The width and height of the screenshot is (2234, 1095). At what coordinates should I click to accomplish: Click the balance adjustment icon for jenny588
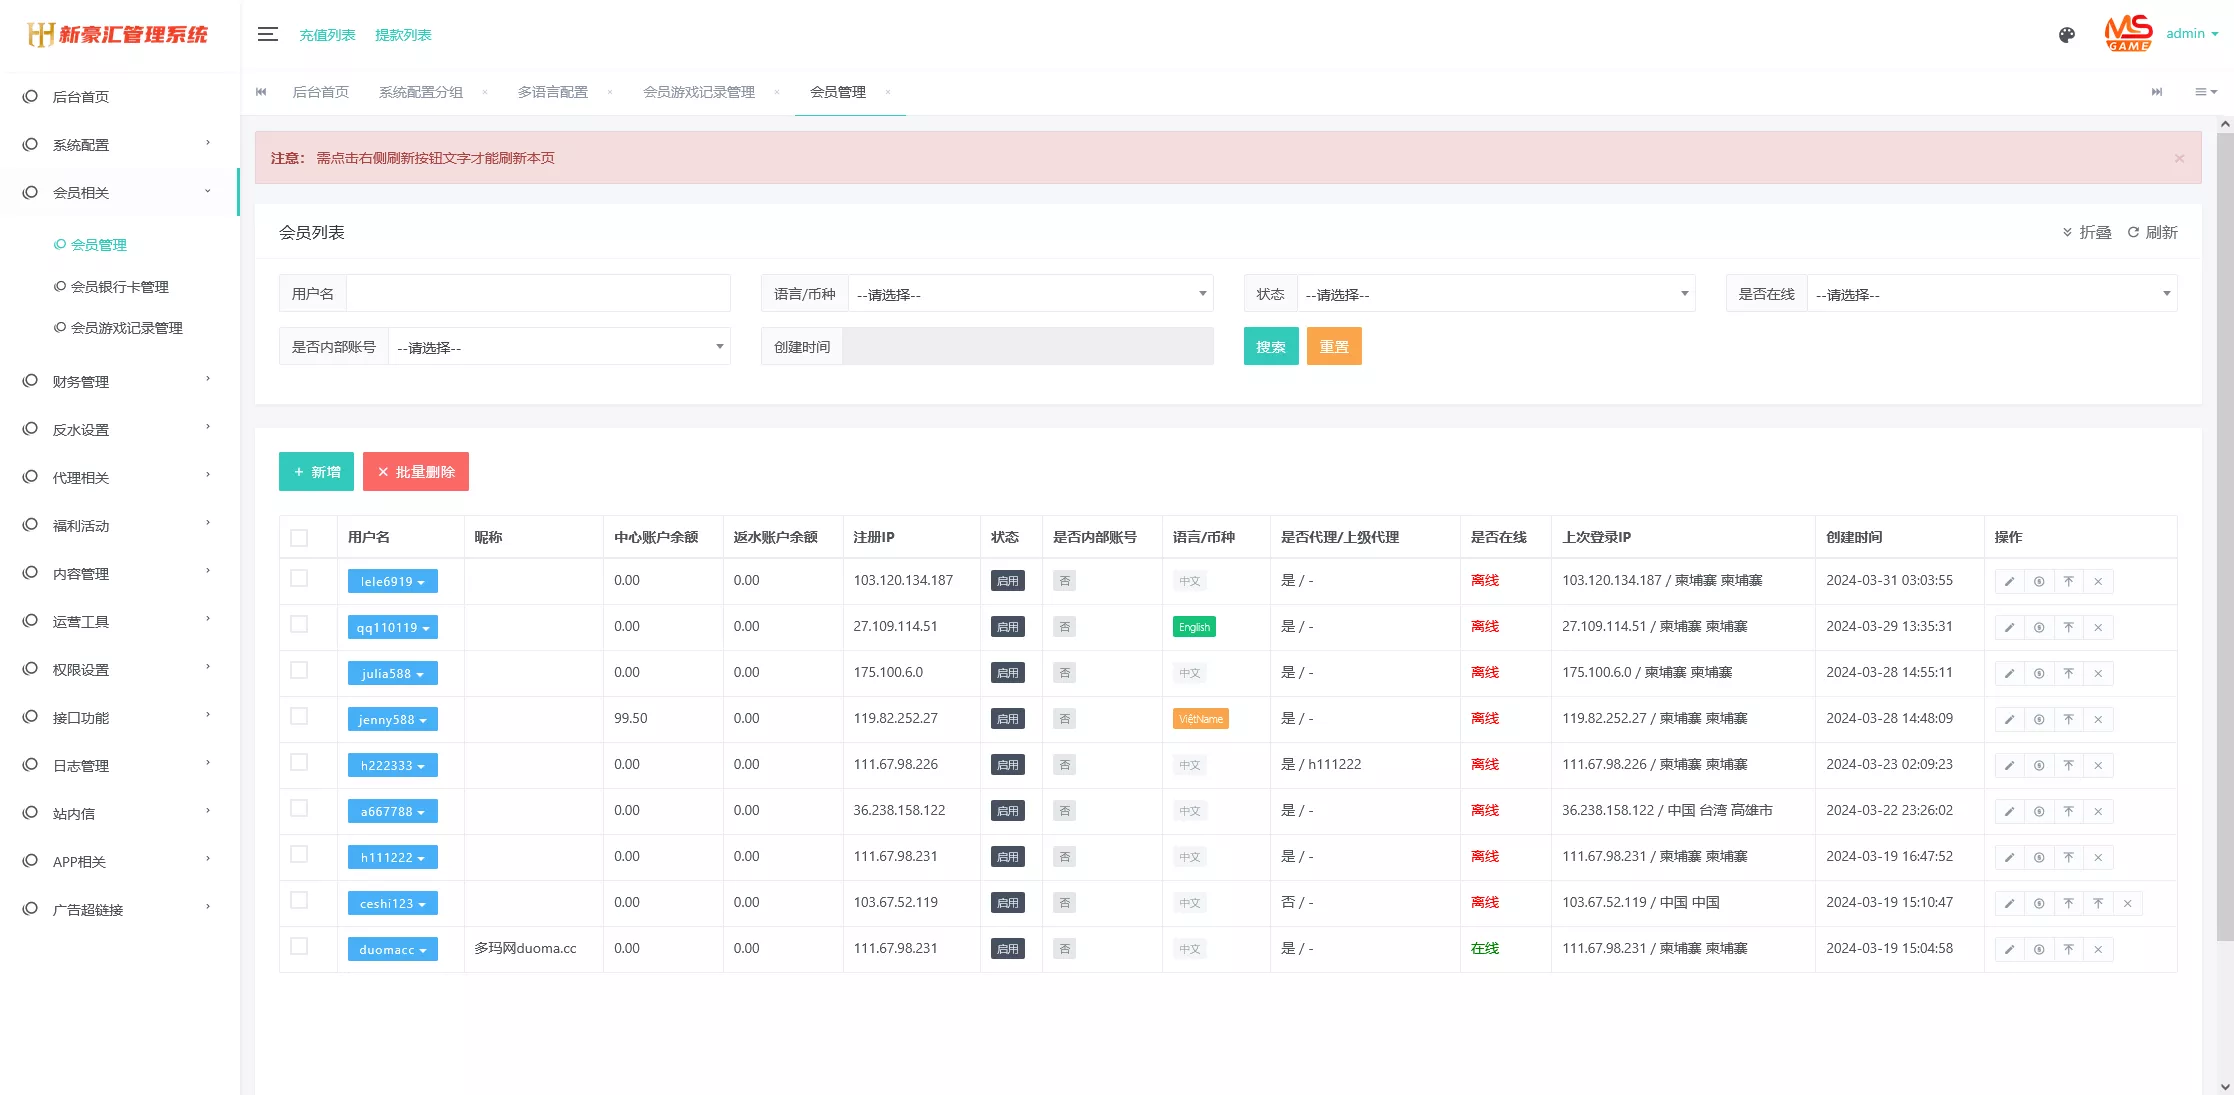pos(2039,718)
